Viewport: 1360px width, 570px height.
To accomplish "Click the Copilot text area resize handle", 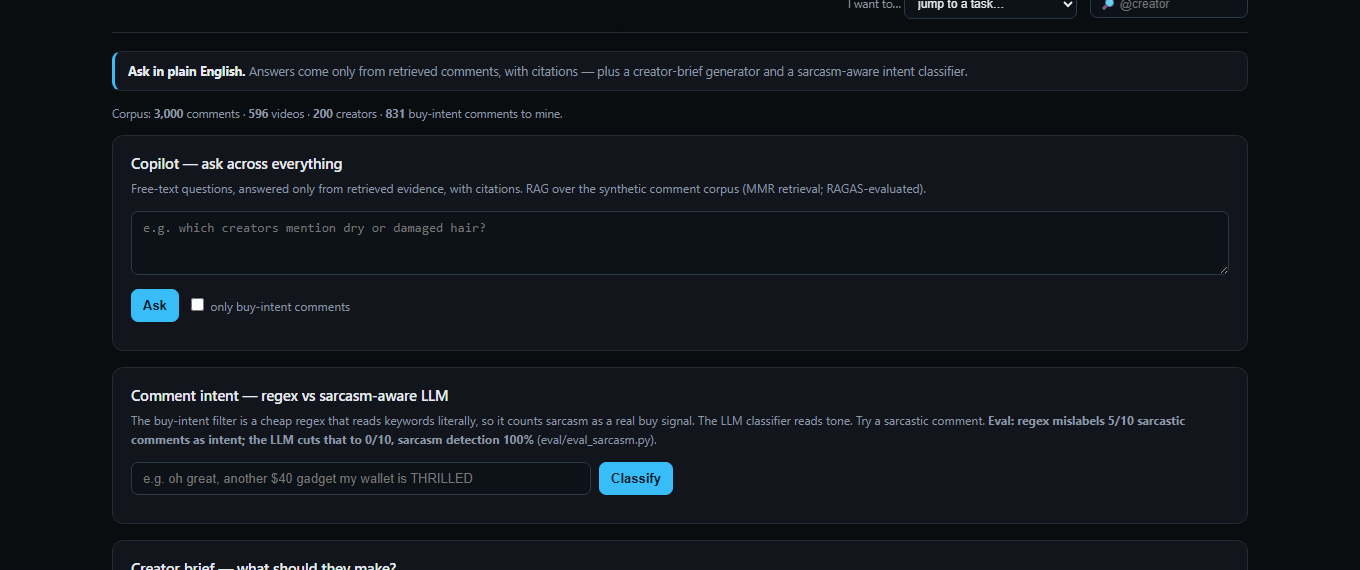I will coord(1222,268).
